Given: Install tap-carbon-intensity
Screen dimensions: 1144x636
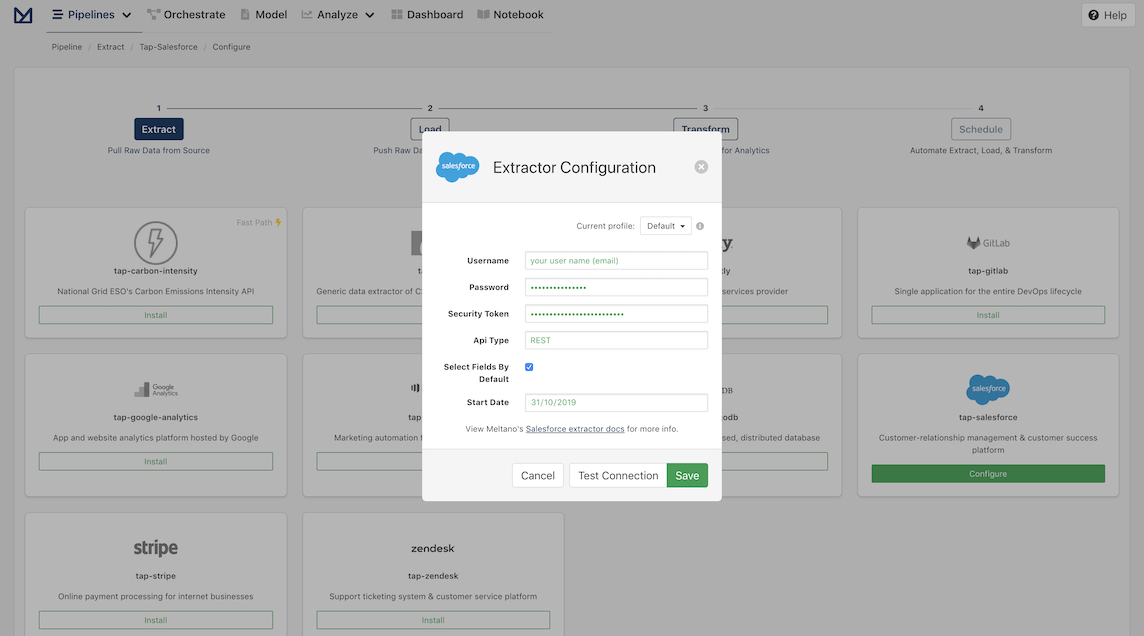Looking at the screenshot, I should (x=155, y=315).
